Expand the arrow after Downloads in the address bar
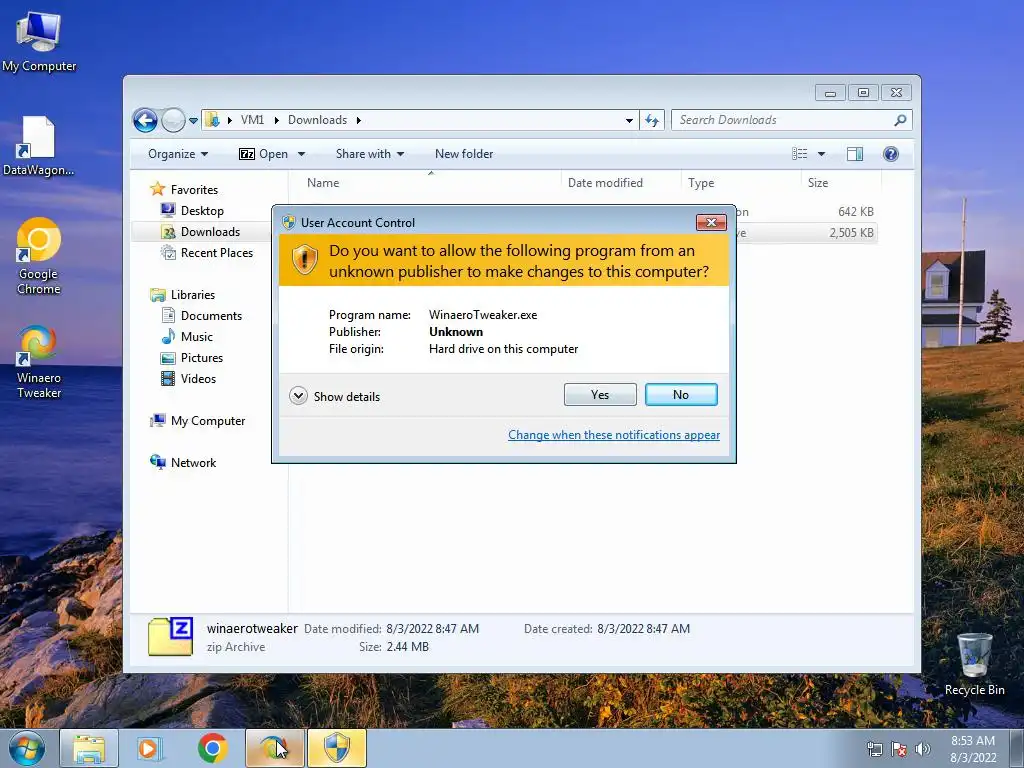This screenshot has width=1024, height=768. (x=359, y=120)
